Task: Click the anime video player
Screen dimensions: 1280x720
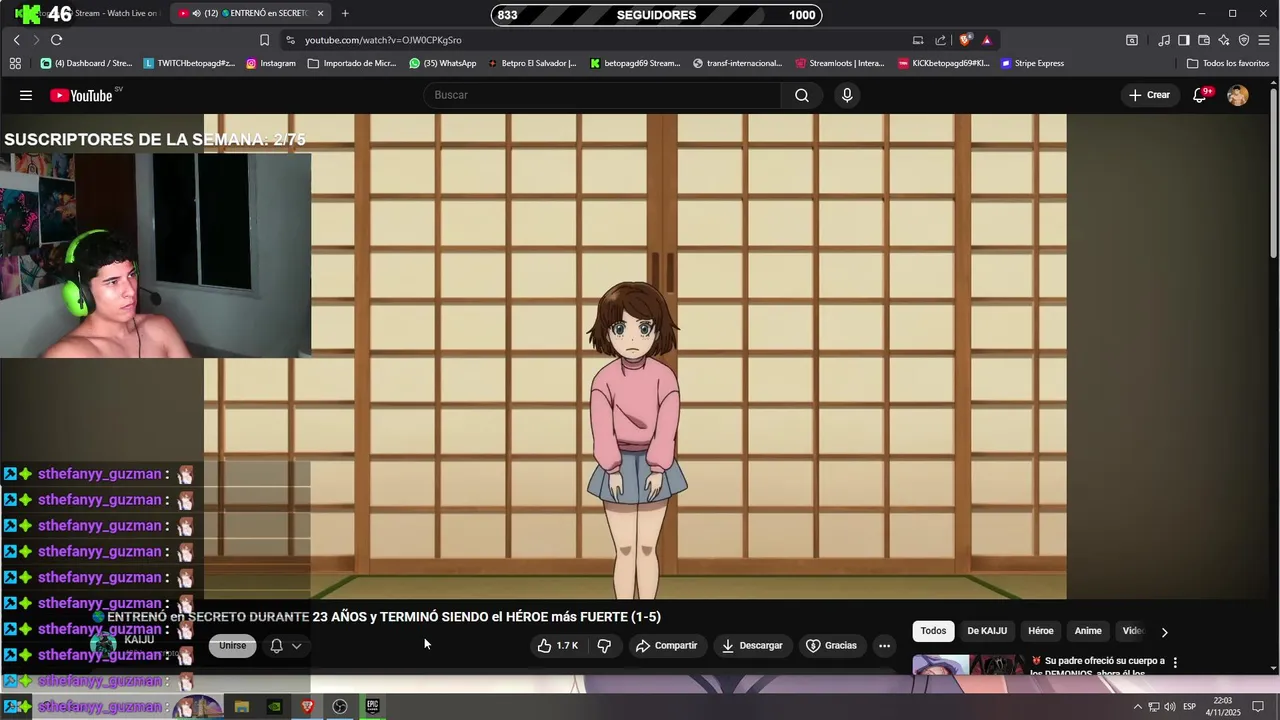Action: (x=635, y=357)
